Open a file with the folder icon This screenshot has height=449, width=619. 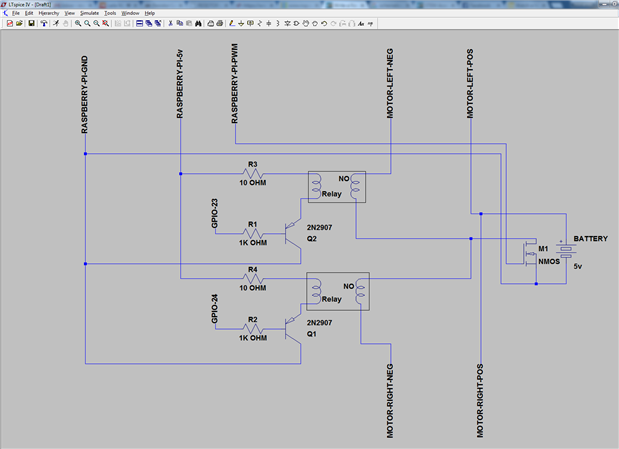click(x=19, y=22)
